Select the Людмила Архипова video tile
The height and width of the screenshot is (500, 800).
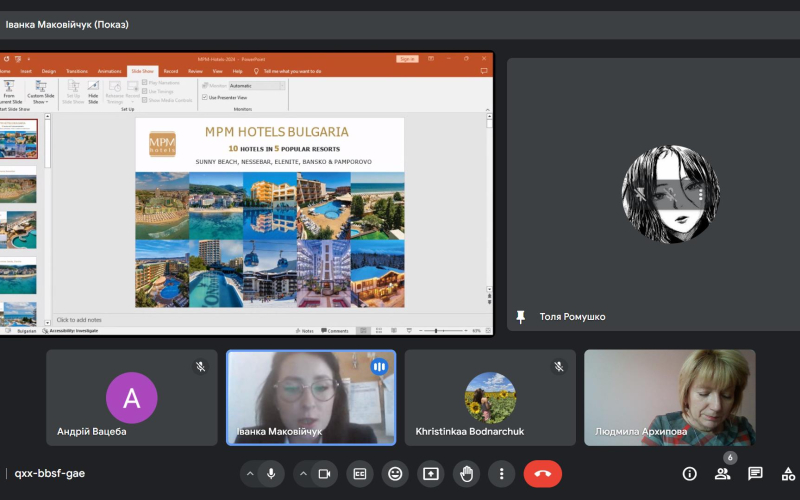point(670,397)
